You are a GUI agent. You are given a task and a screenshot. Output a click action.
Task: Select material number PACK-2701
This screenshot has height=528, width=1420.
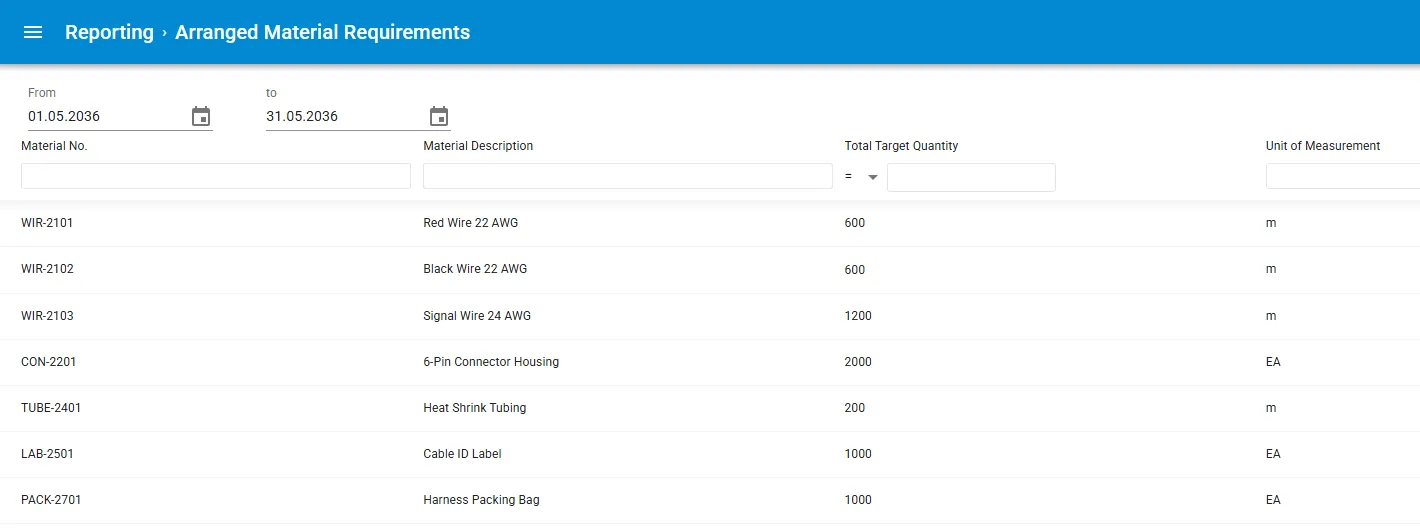pos(51,500)
